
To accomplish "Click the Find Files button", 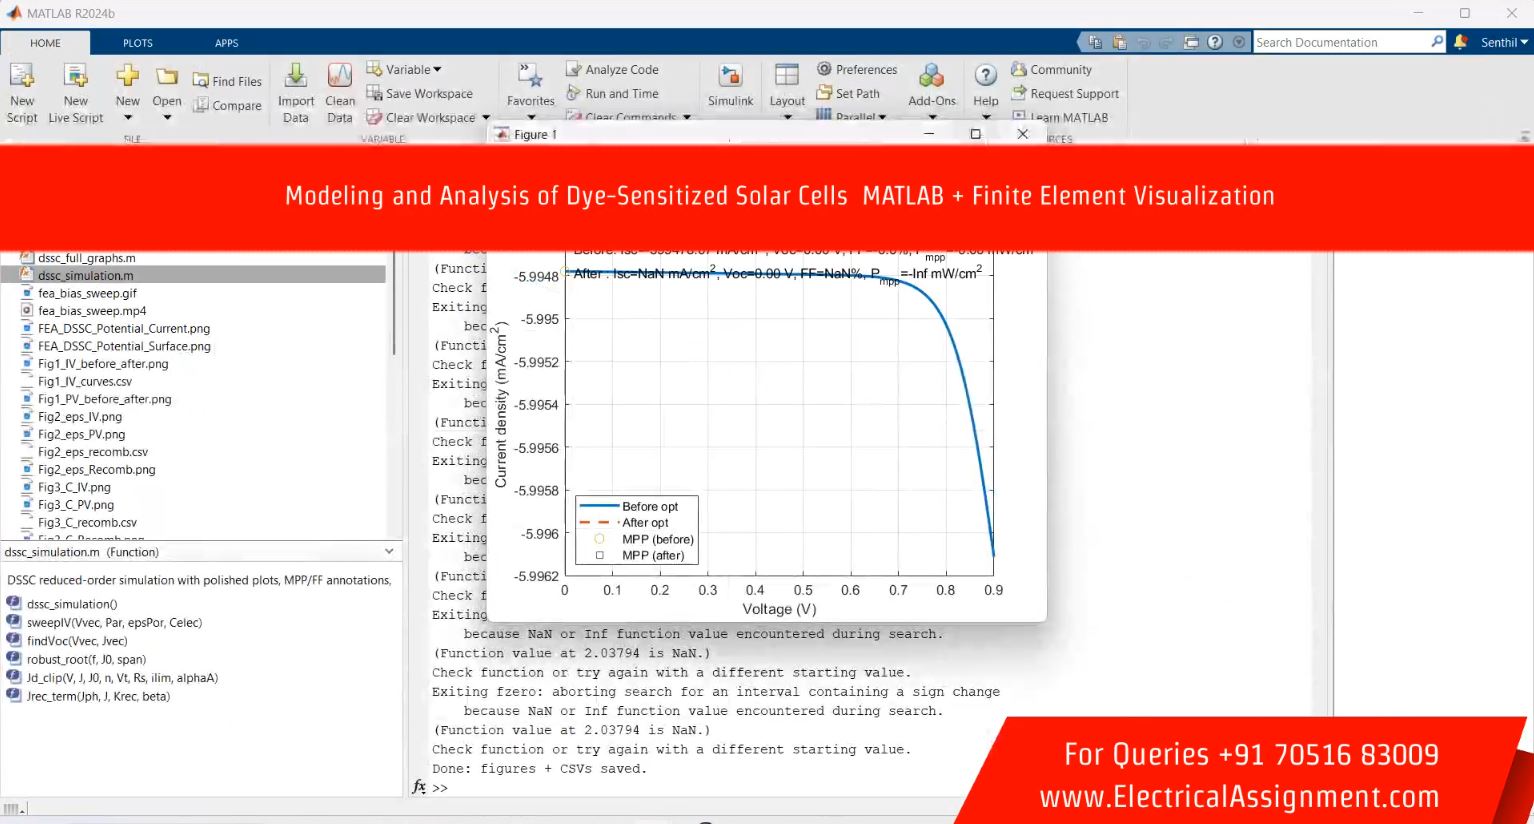I will click(227, 81).
